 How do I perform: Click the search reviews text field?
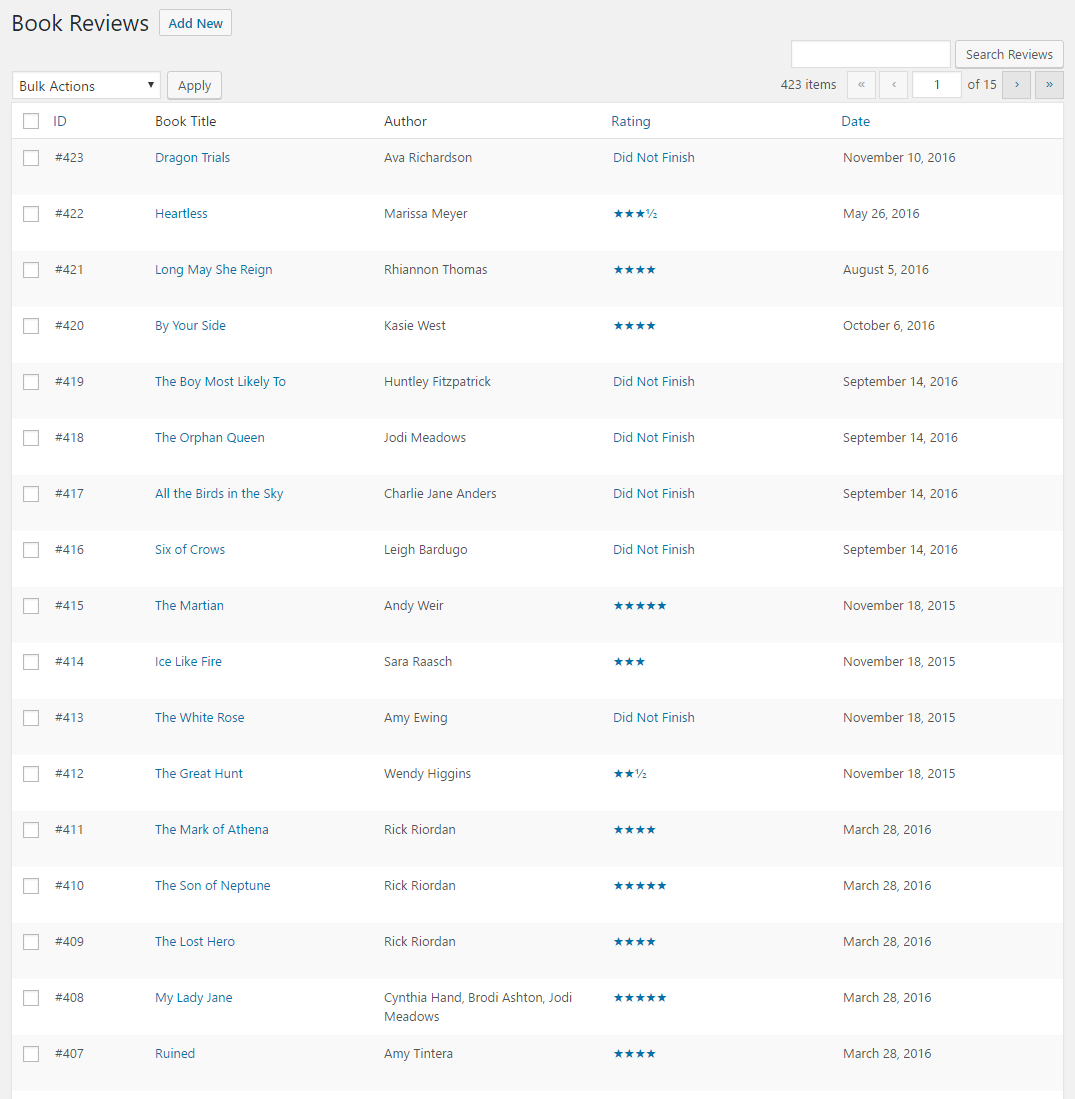tap(870, 54)
